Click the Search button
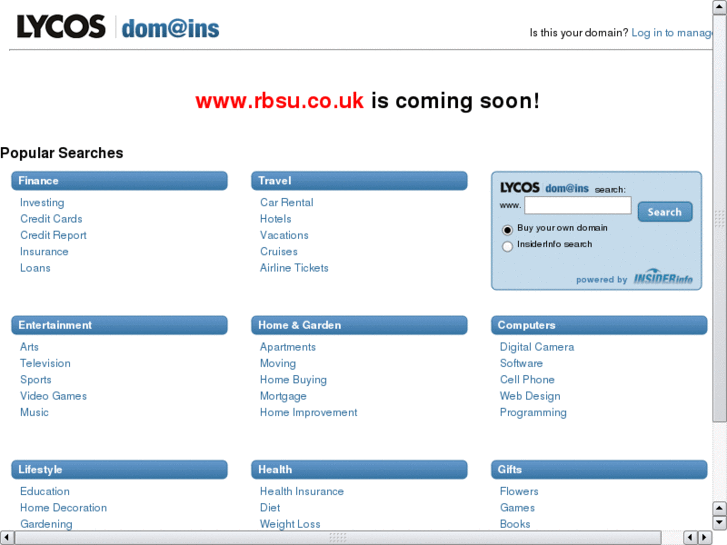 (665, 212)
